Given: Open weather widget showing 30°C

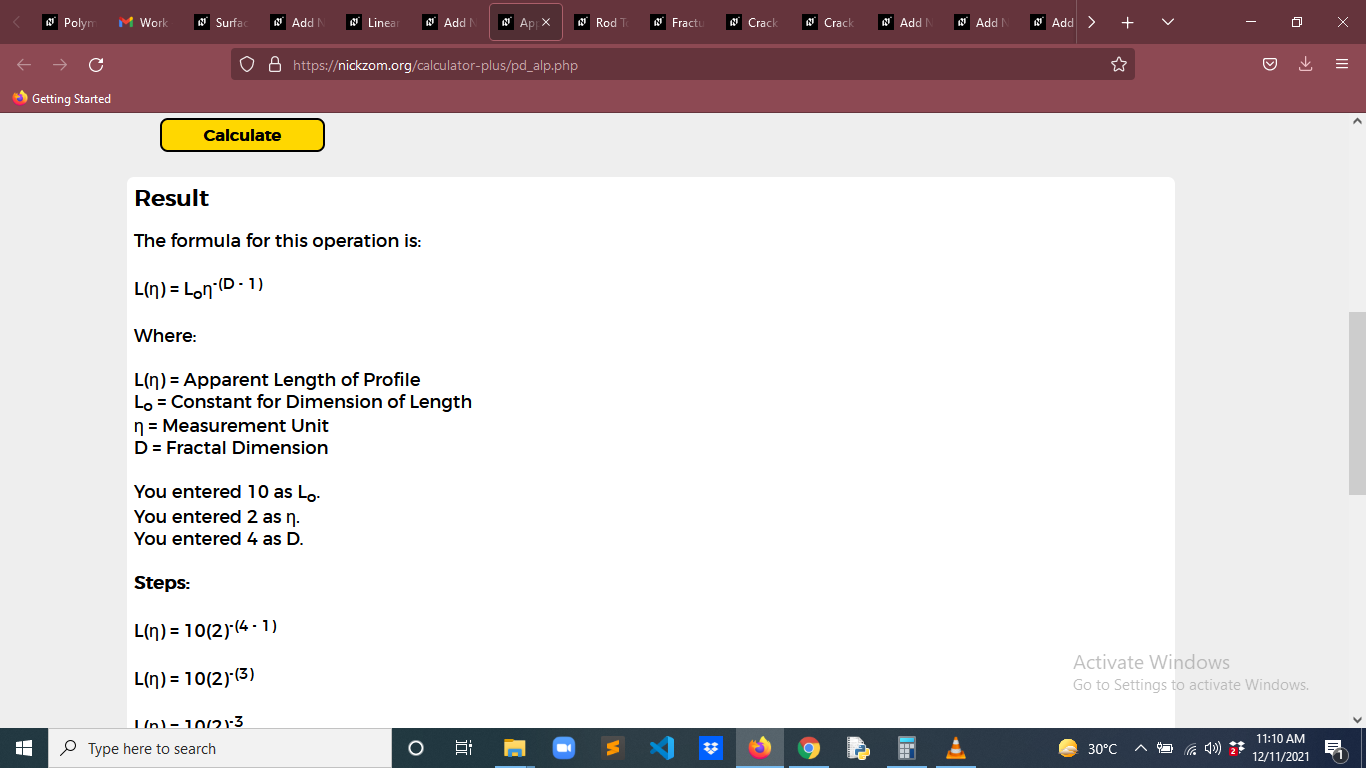Looking at the screenshot, I should pos(1088,748).
